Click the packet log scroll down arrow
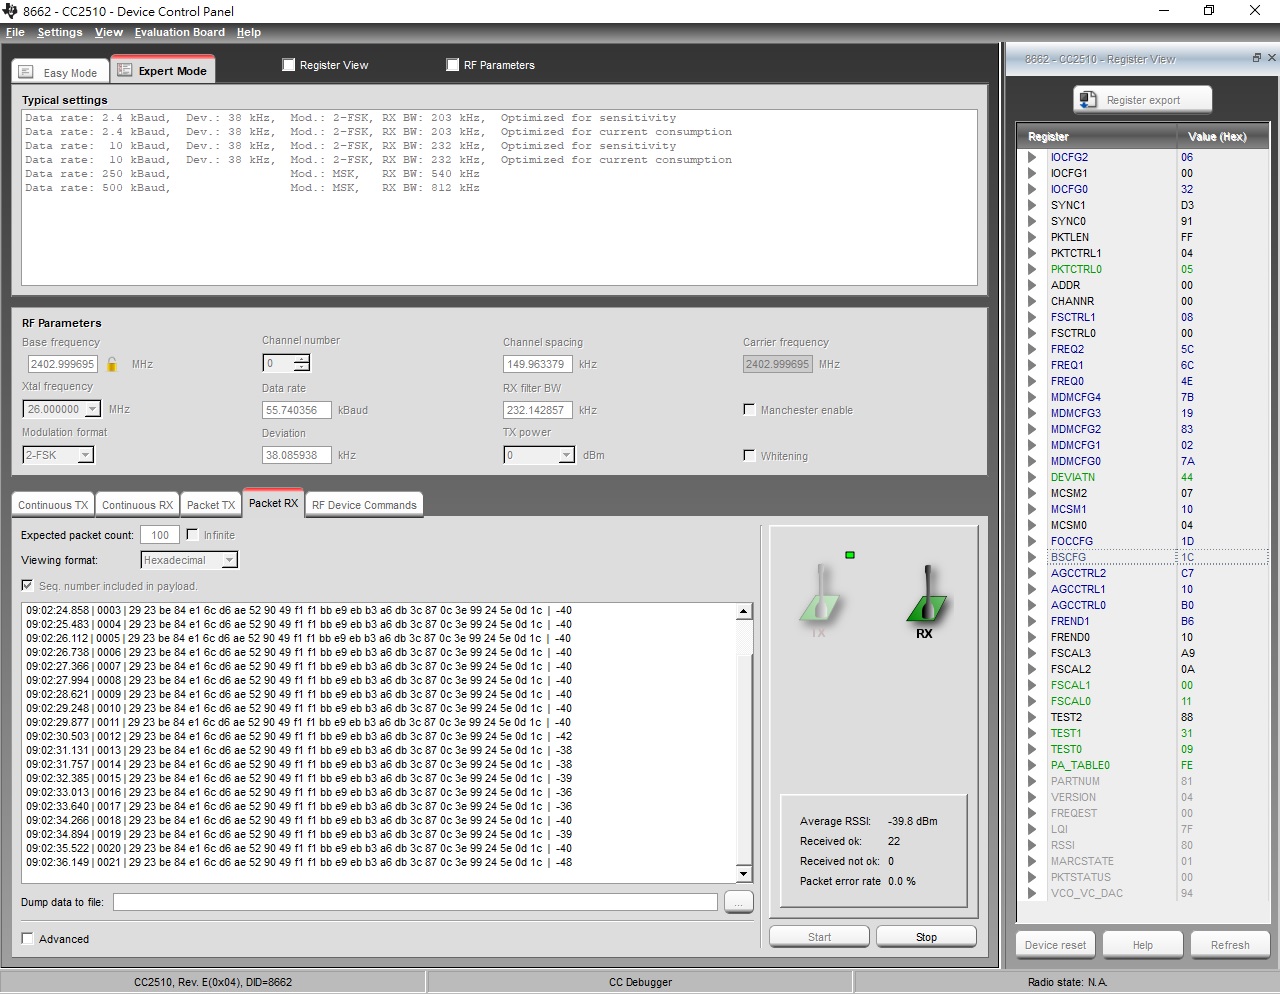 [743, 873]
